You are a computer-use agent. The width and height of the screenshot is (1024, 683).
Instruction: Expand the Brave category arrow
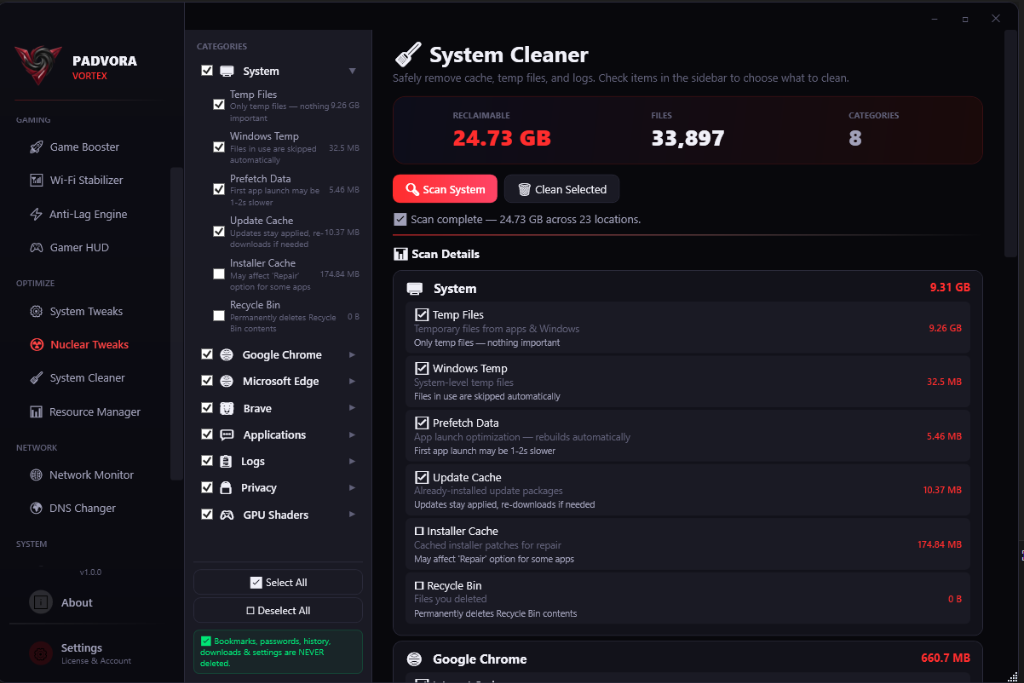[x=352, y=407]
